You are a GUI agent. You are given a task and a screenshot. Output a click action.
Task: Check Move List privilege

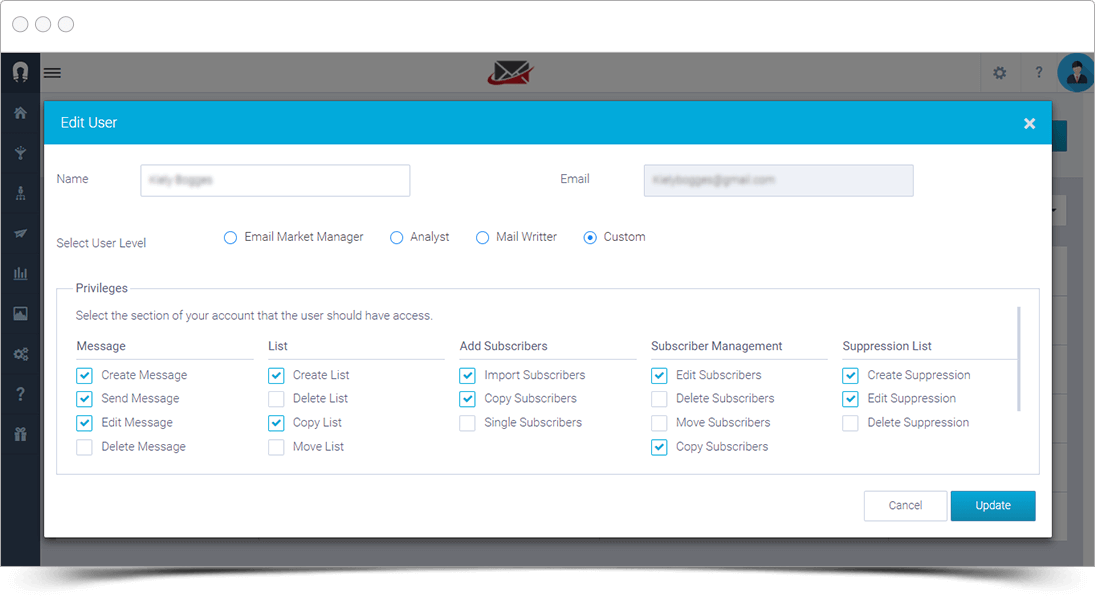click(276, 447)
